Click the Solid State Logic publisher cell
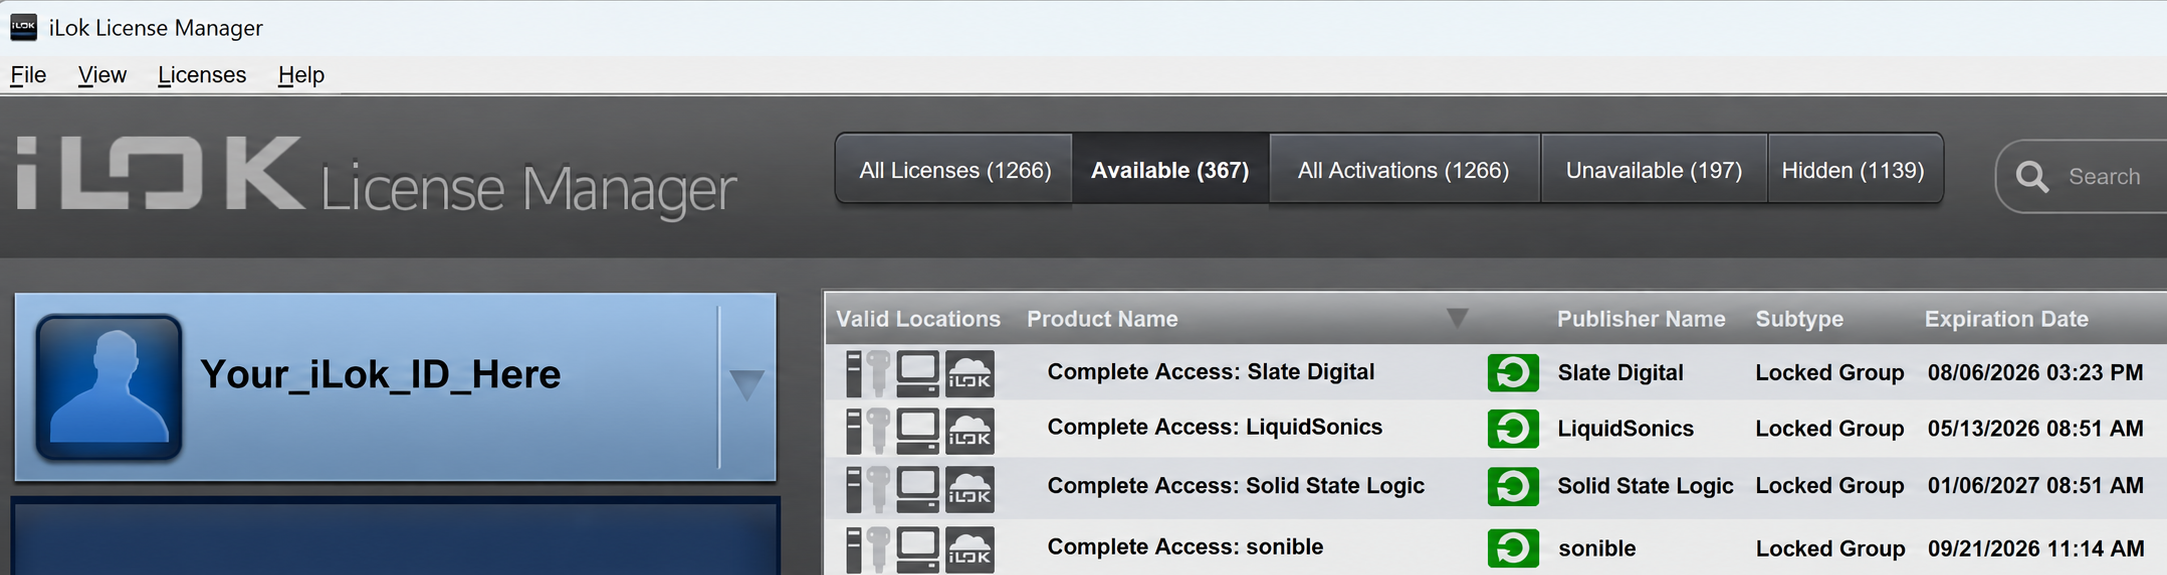 pyautogui.click(x=1645, y=486)
